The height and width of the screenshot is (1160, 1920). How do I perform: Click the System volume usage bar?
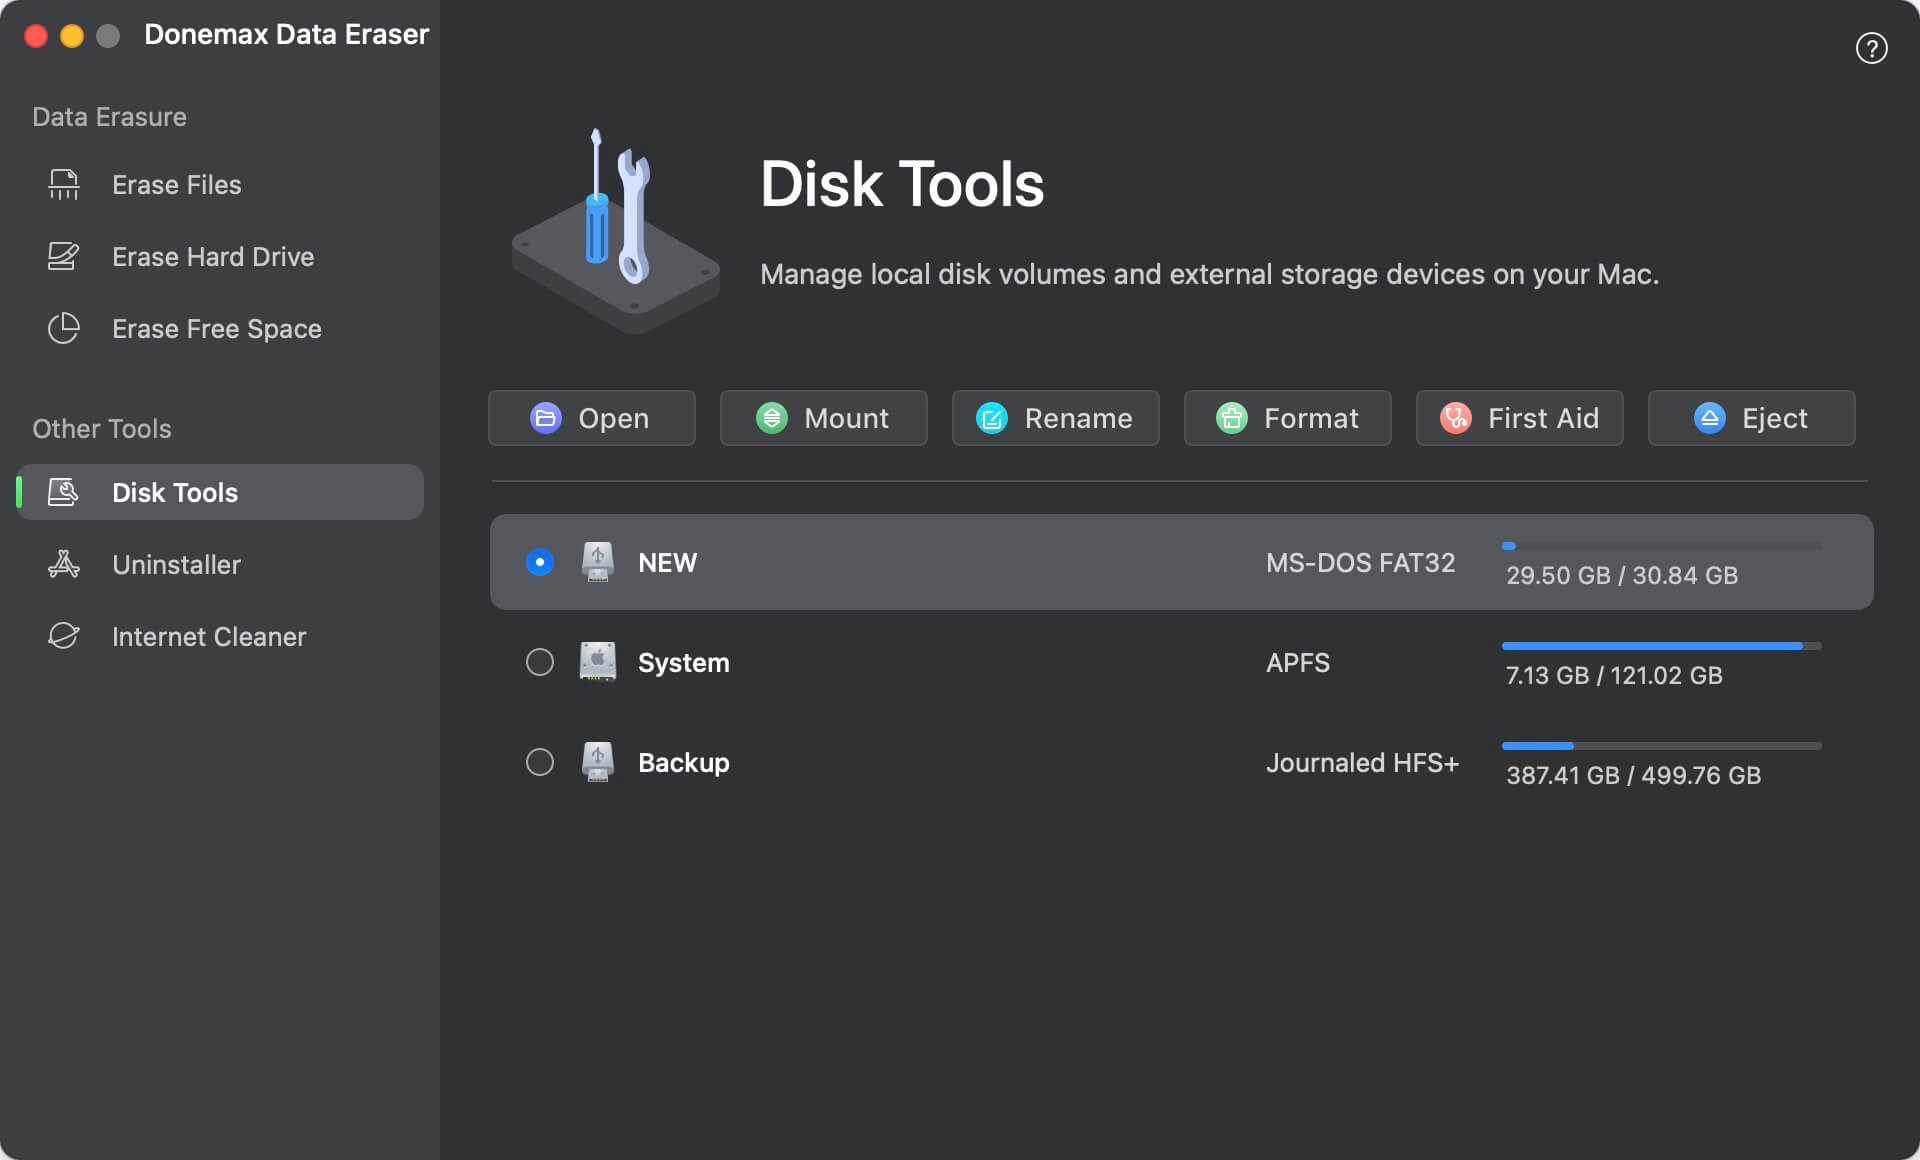pos(1661,646)
